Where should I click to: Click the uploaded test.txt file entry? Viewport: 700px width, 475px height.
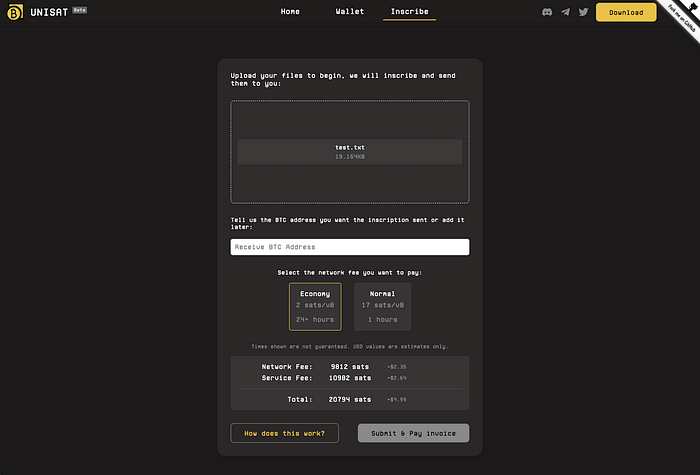(349, 152)
